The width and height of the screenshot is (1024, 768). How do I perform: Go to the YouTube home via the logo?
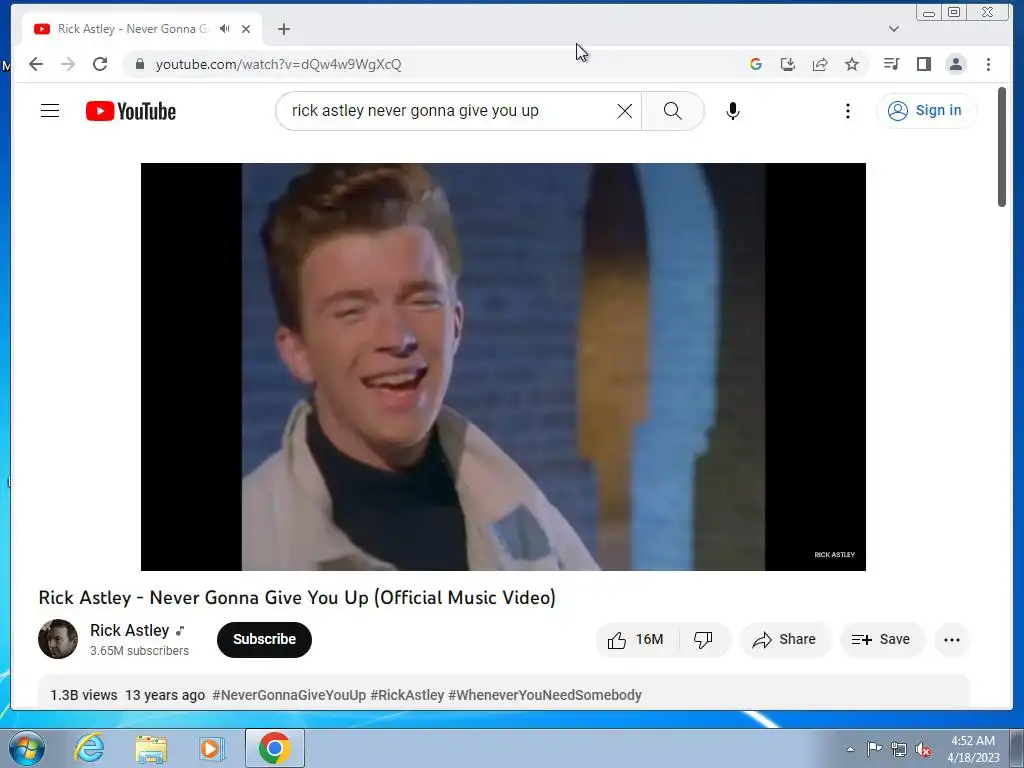131,111
